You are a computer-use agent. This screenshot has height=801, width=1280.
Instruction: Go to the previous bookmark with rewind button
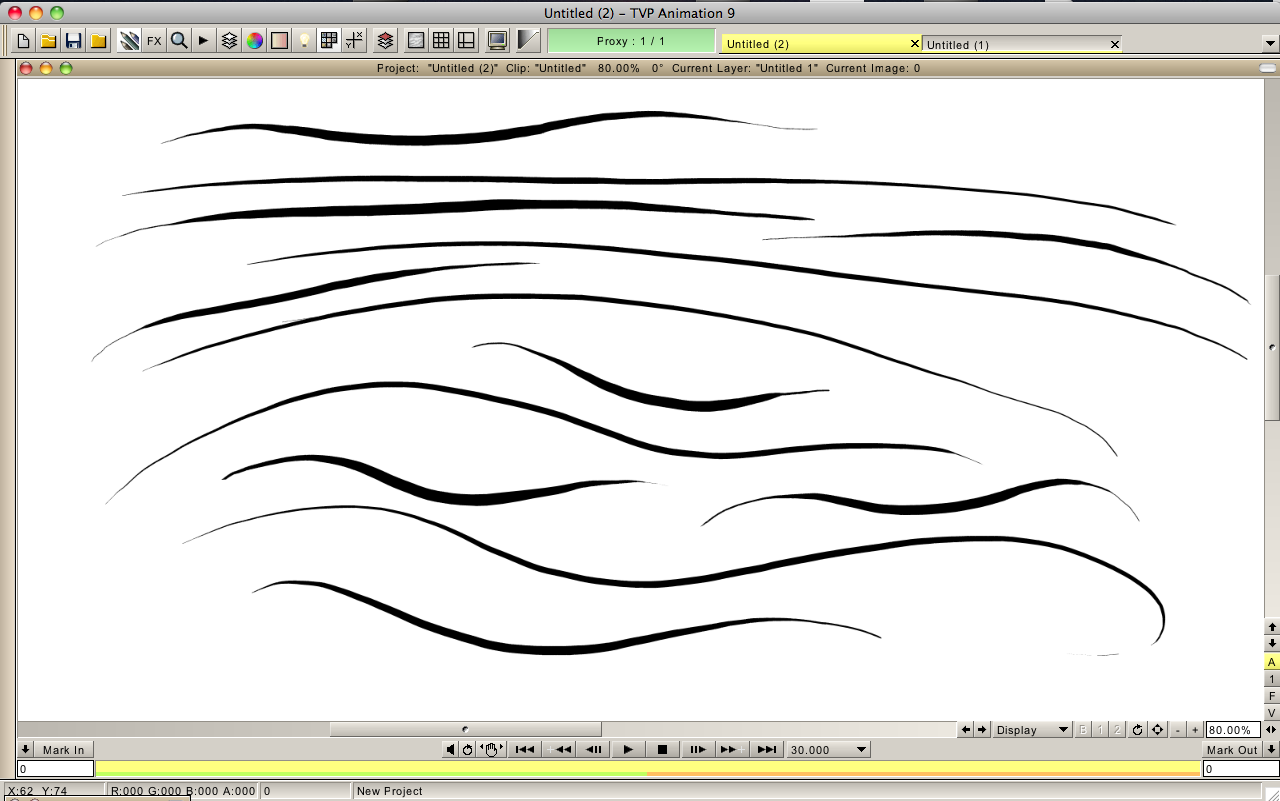(560, 750)
